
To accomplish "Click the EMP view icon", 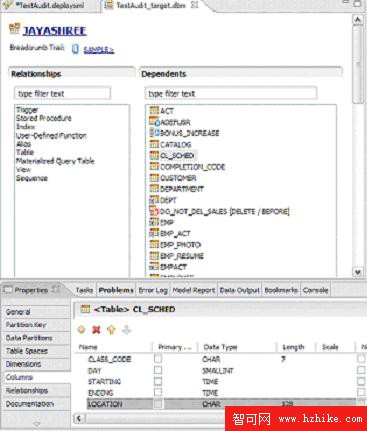I will point(154,222).
